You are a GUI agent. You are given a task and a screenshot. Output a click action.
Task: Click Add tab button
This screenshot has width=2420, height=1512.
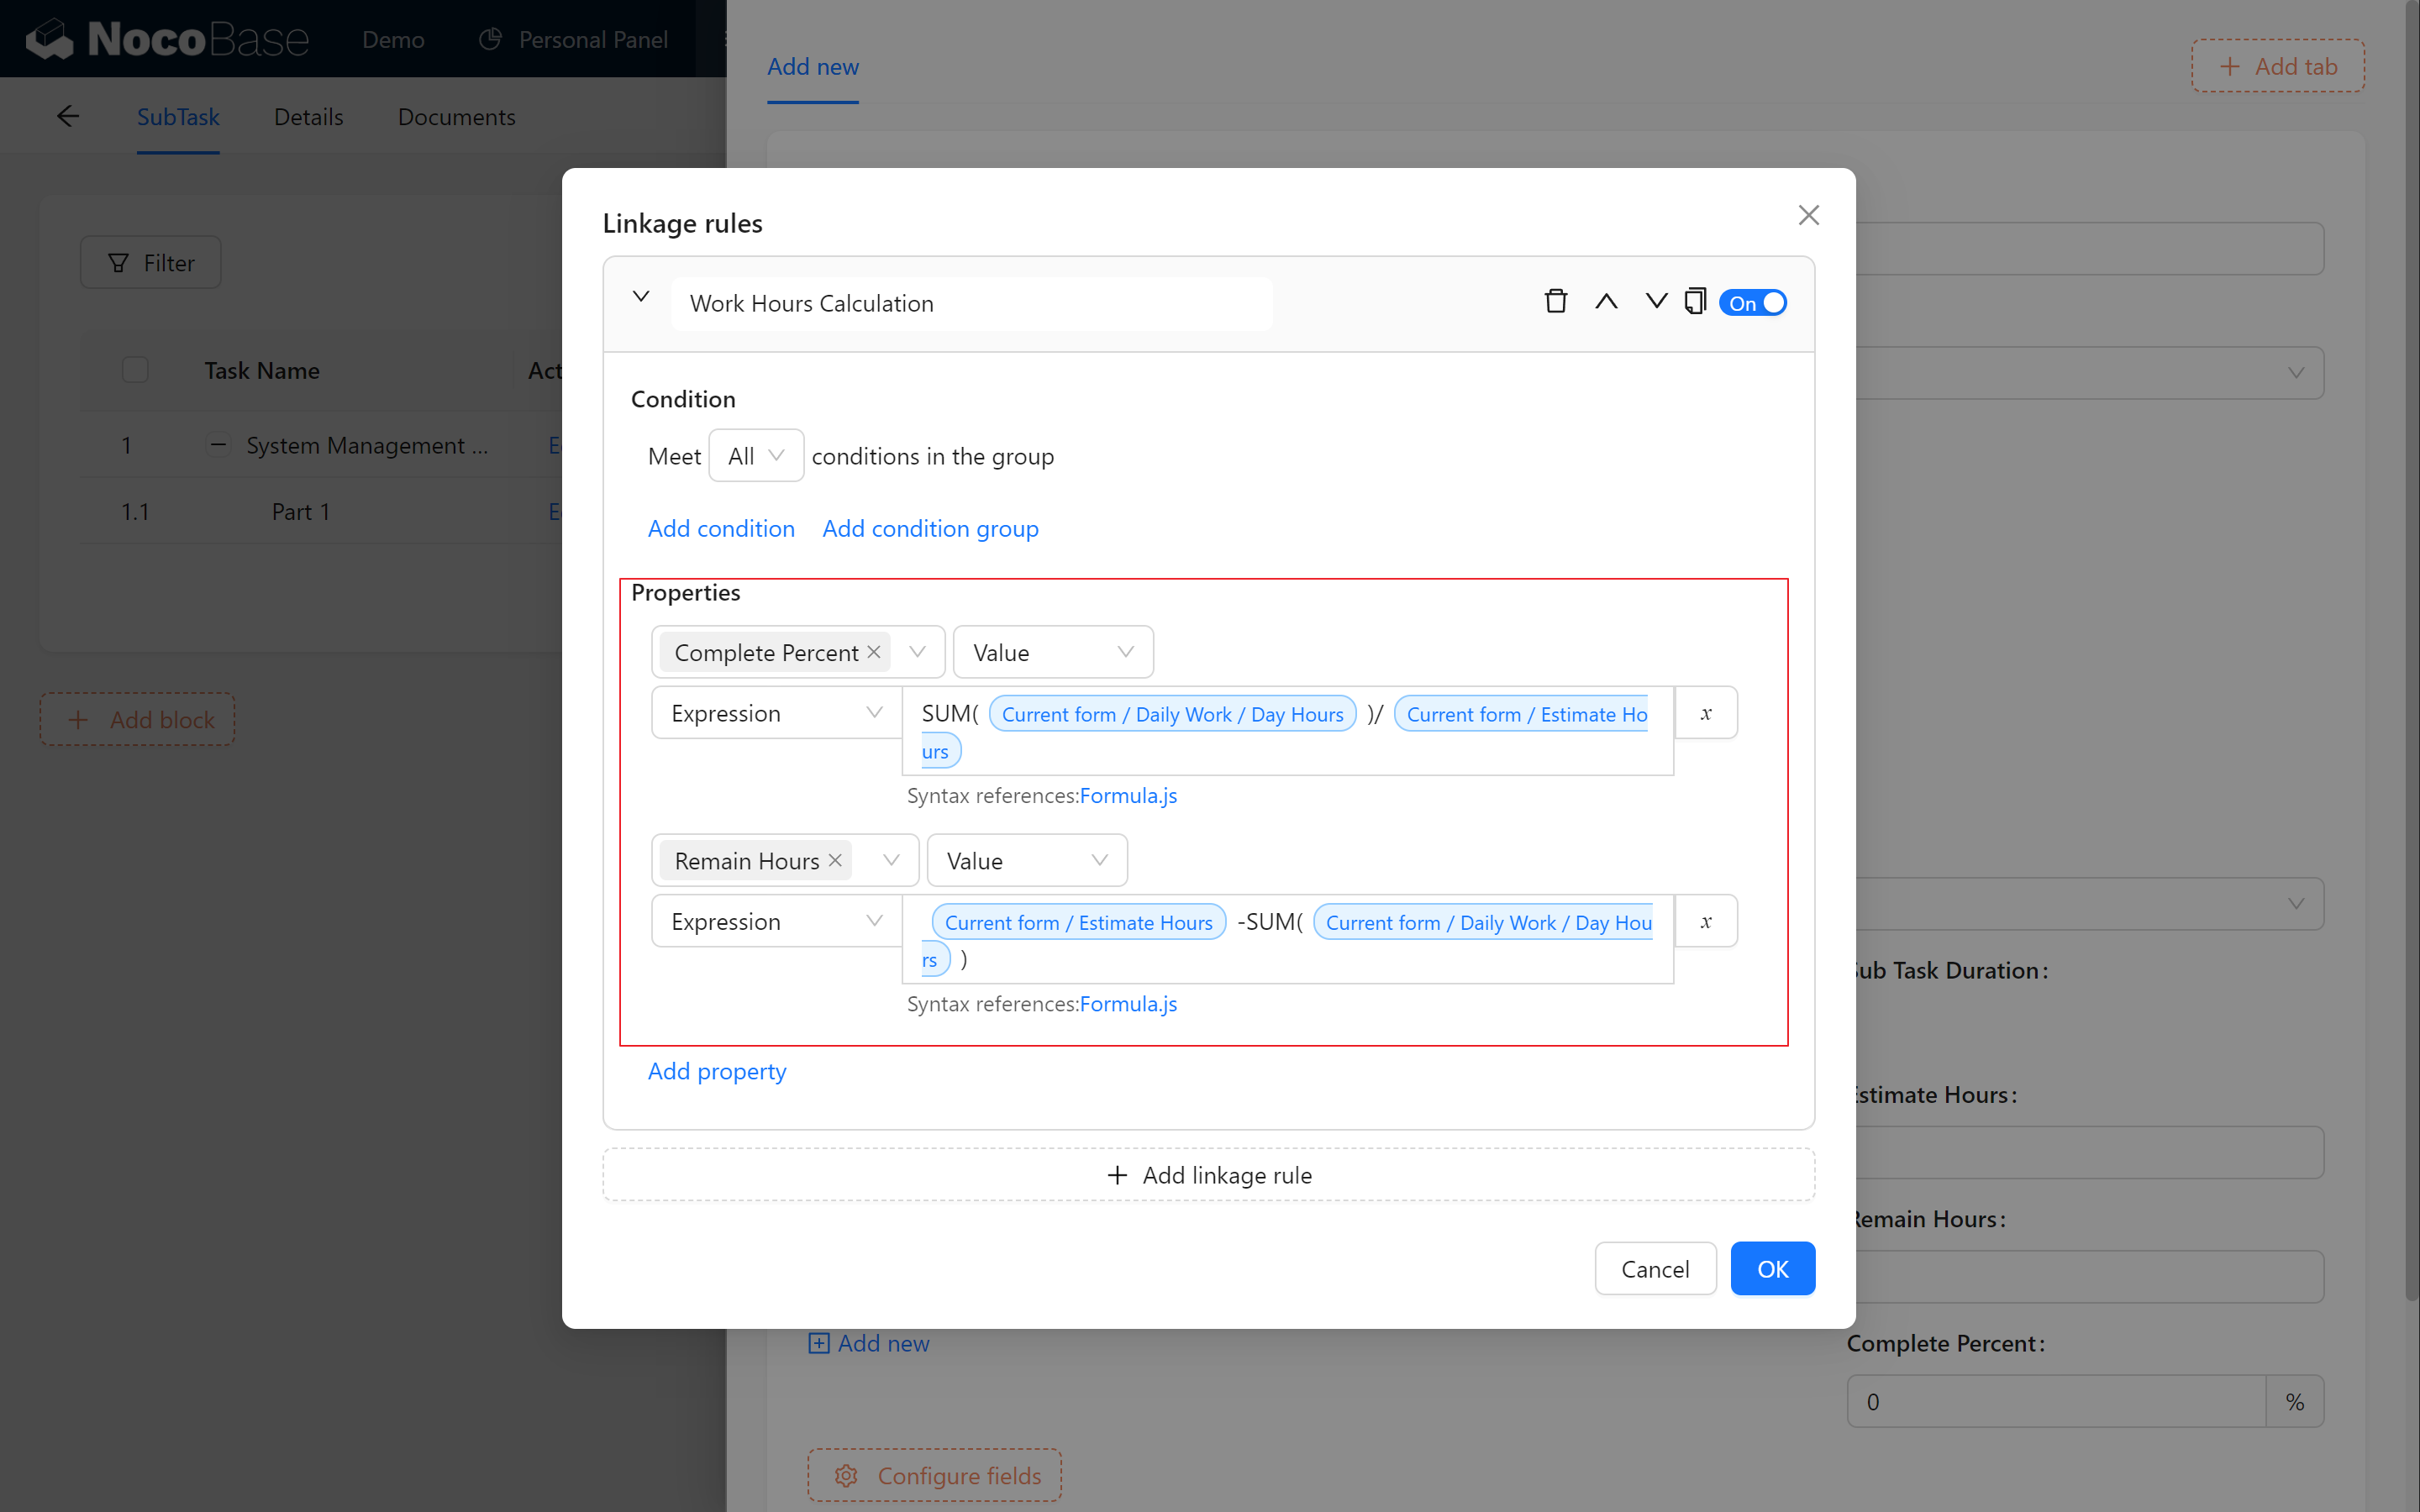[x=2278, y=67]
